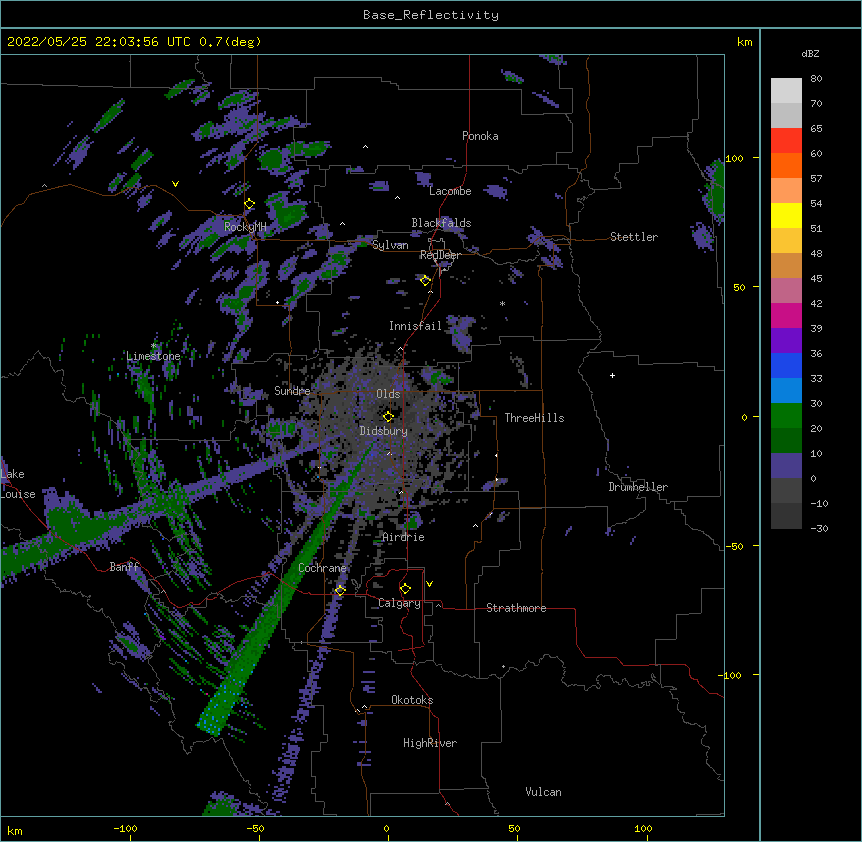
Task: Pick the red 65-60 dBZ legend swatch
Action: coord(786,140)
